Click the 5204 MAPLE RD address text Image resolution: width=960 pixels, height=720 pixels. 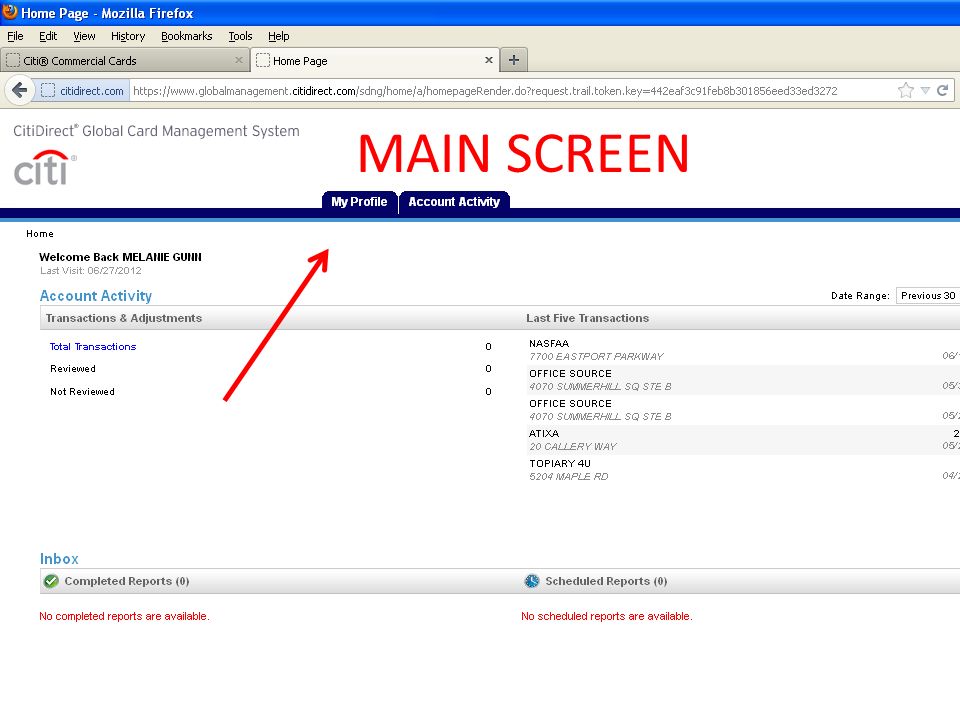(569, 476)
